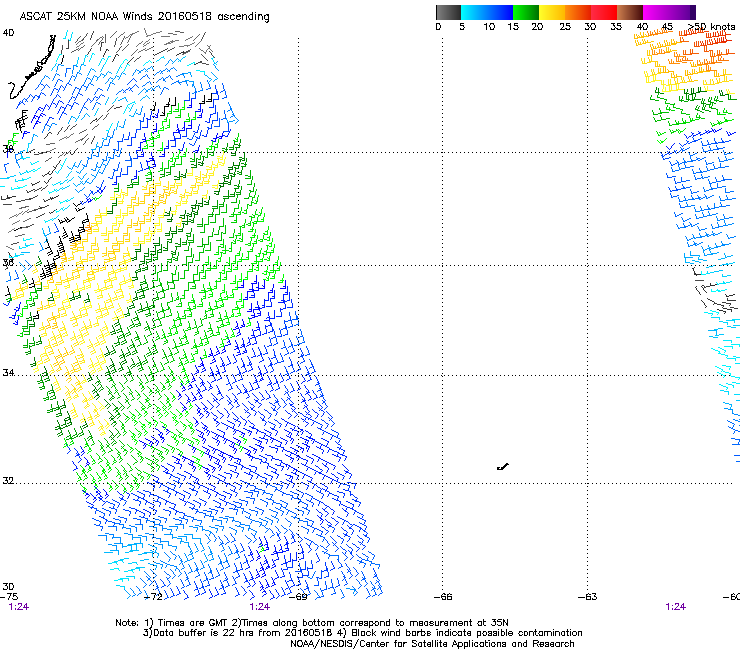Click the black coastline outline at top left
This screenshot has width=740, height=650.
[32, 67]
